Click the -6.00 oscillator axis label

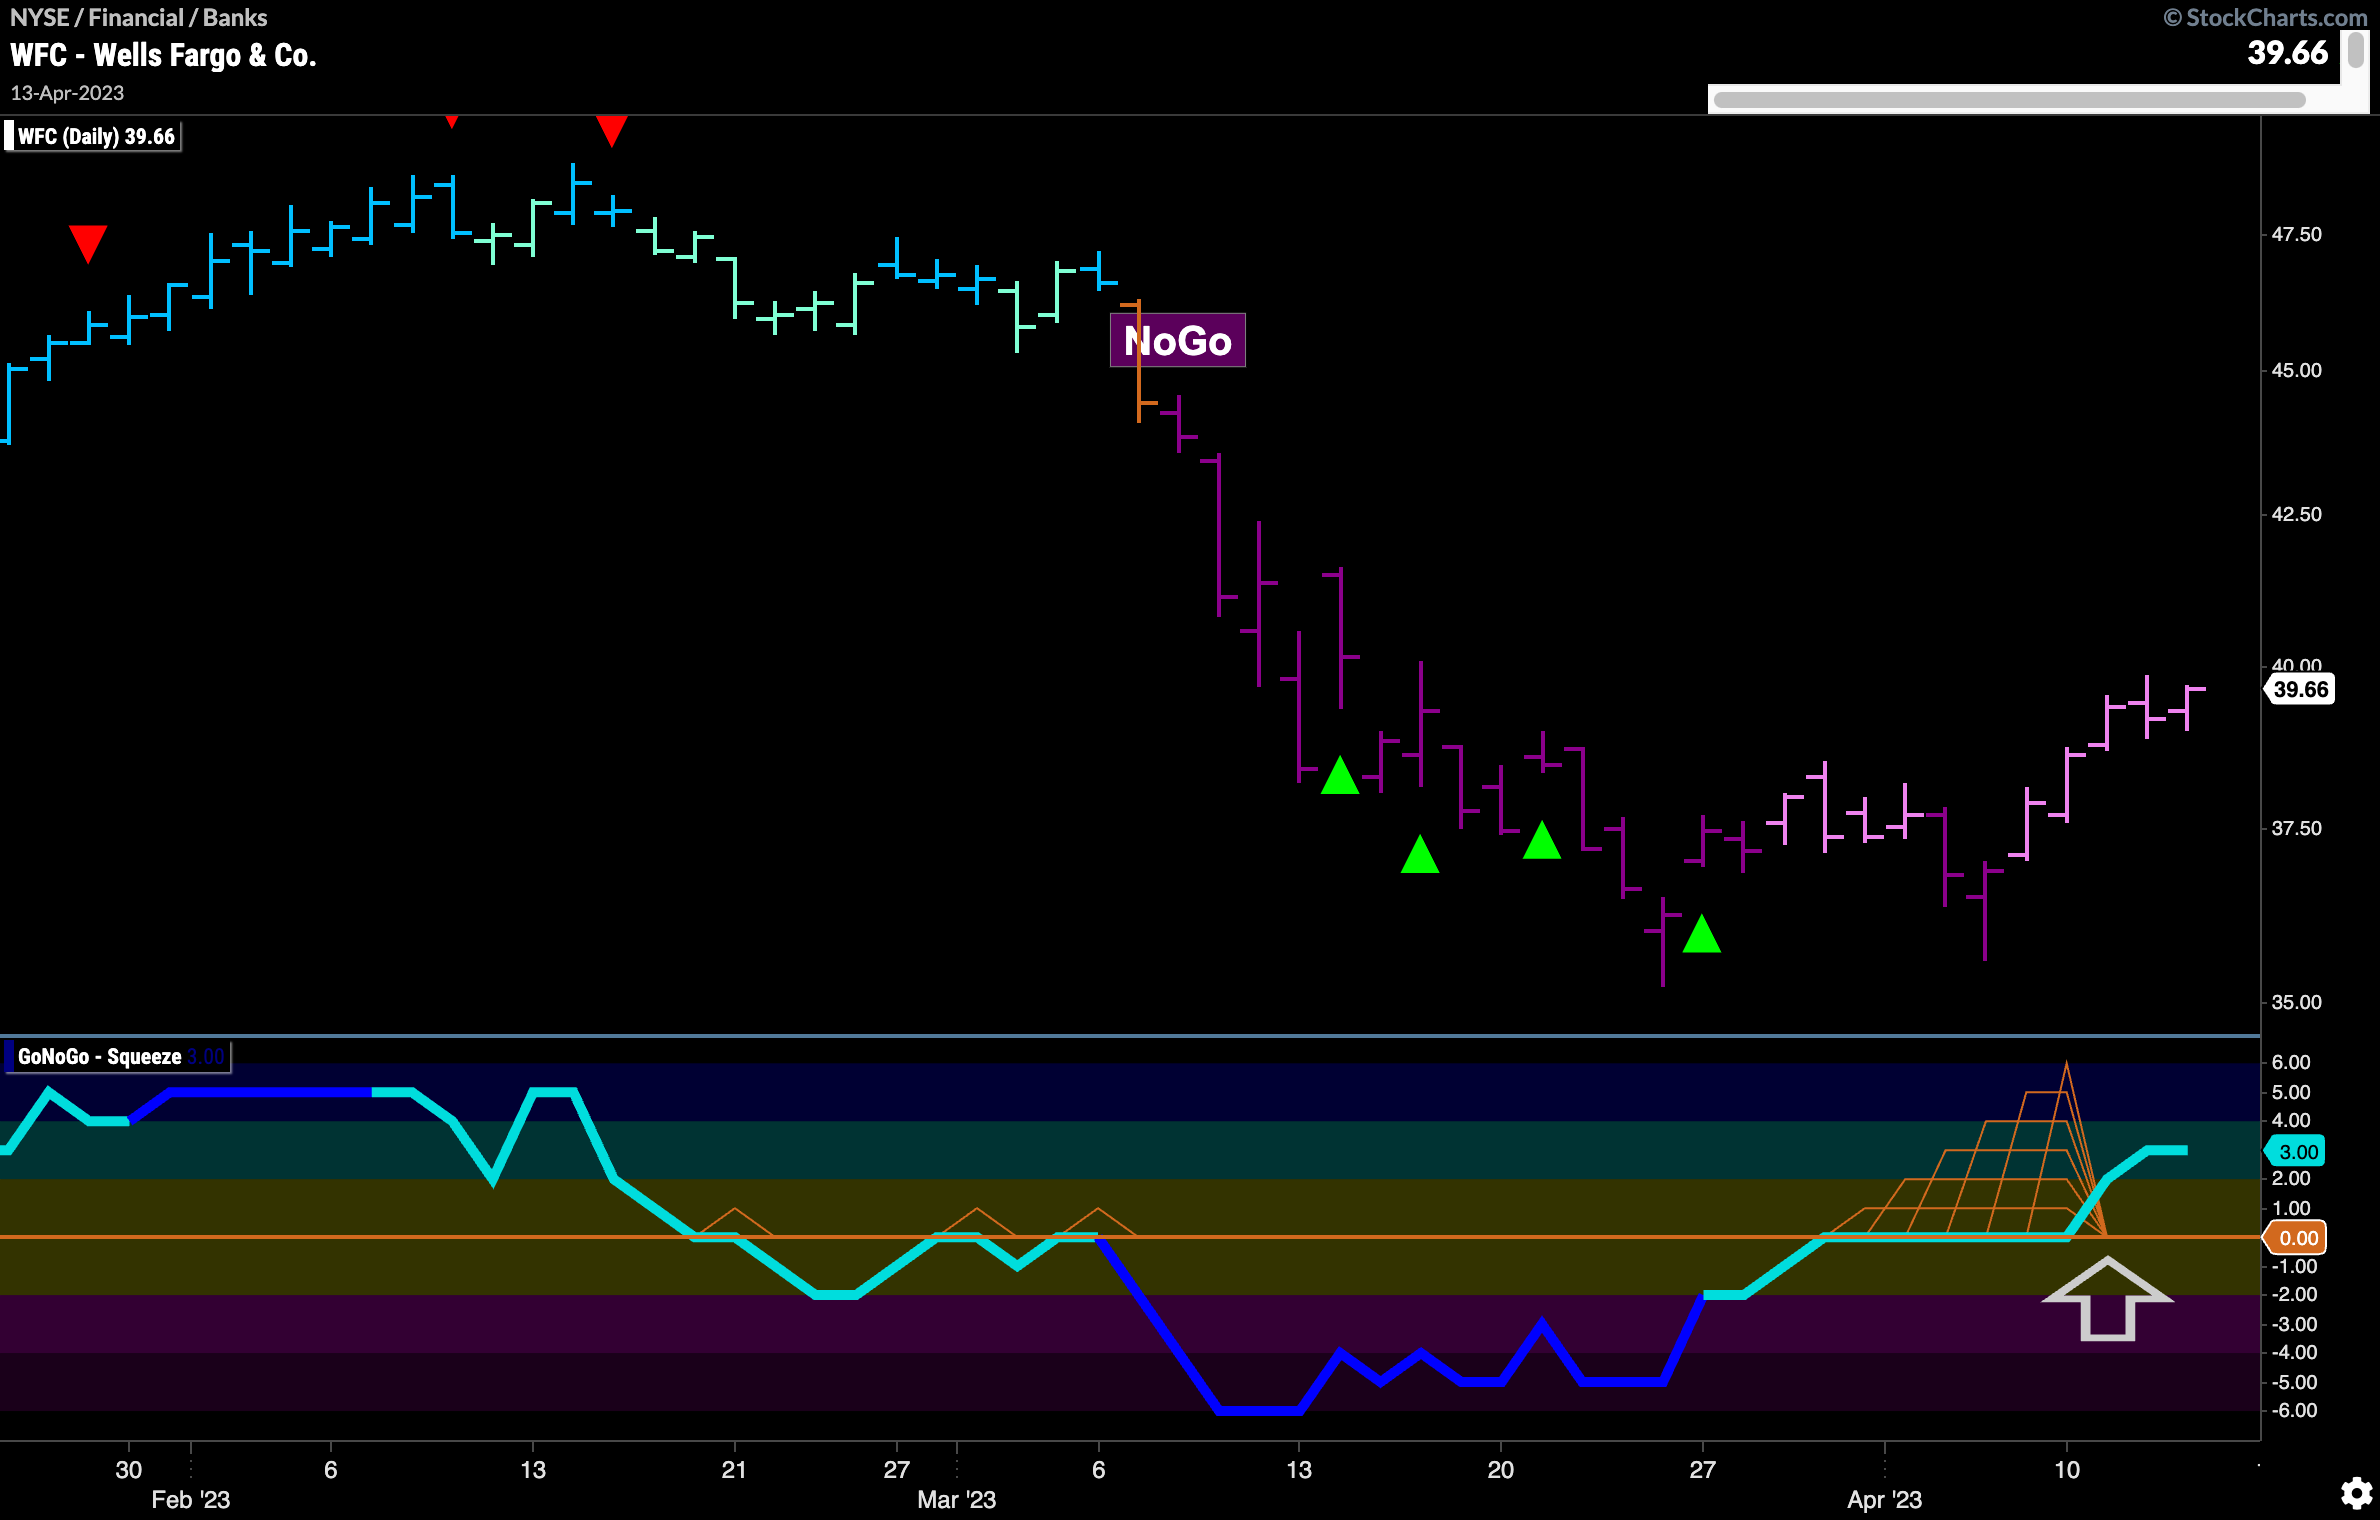2294,1410
